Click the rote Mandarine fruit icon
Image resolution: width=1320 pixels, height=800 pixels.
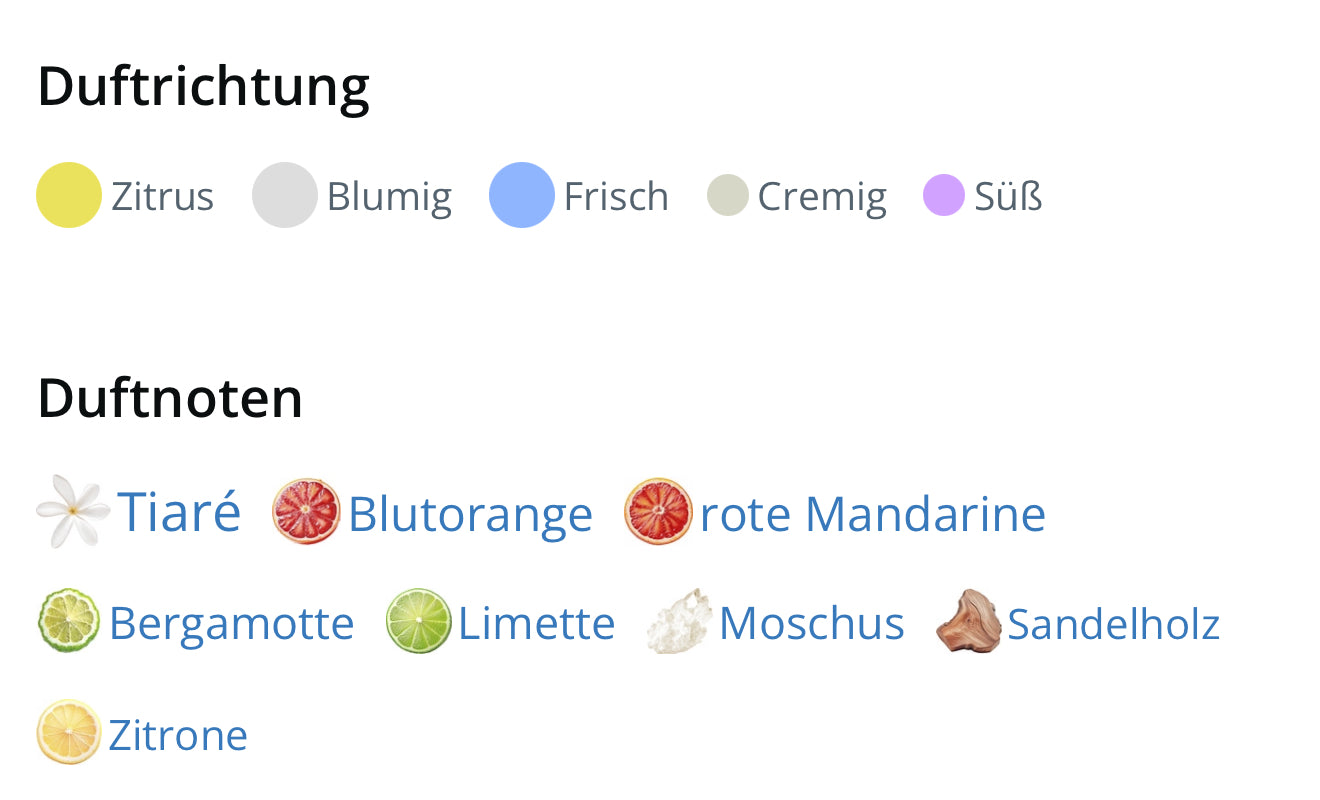658,512
